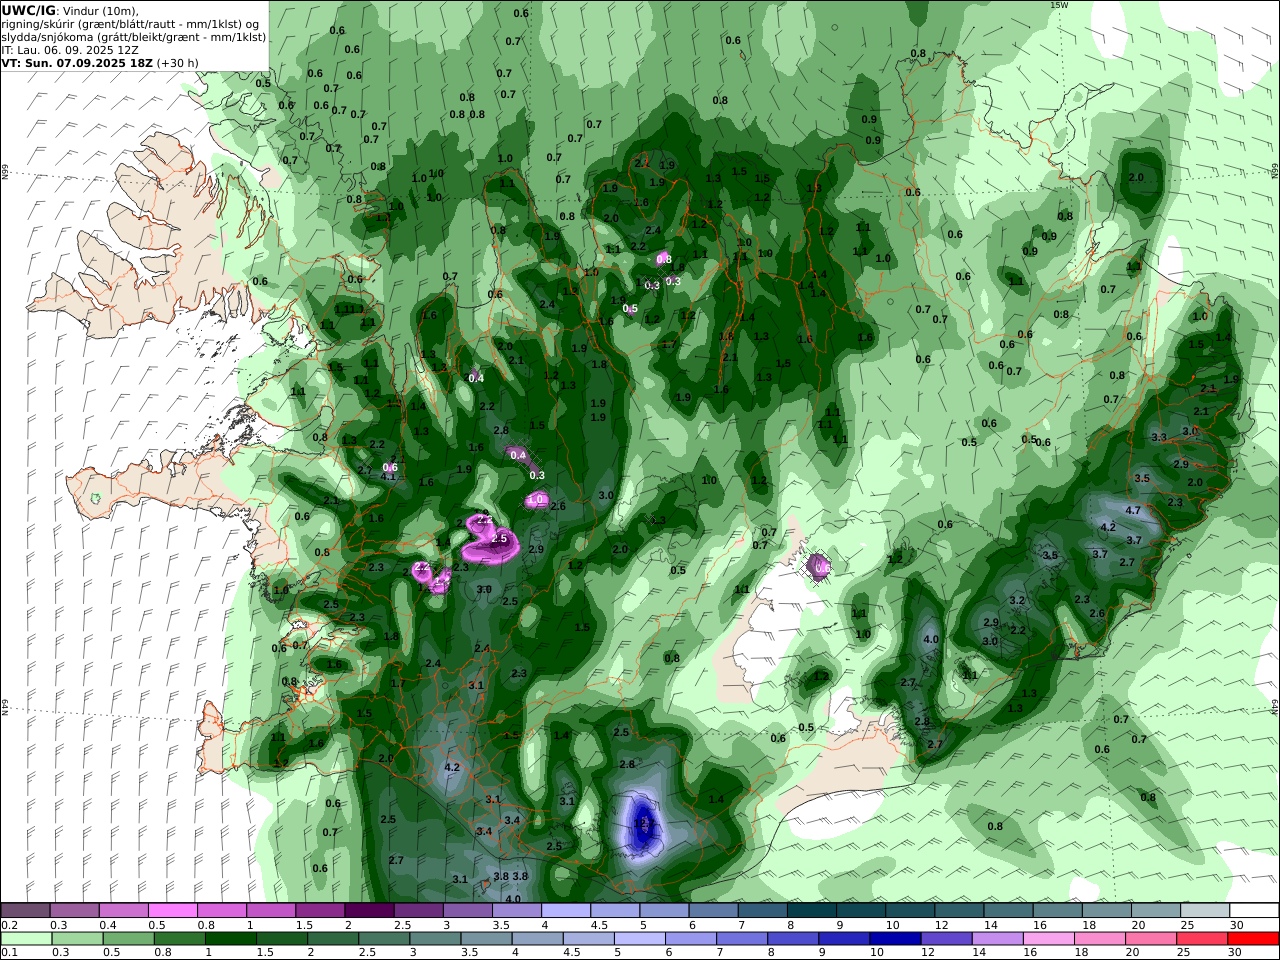Click the white snow swatch after 30
This screenshot has width=1280, height=960.
coord(1254,911)
